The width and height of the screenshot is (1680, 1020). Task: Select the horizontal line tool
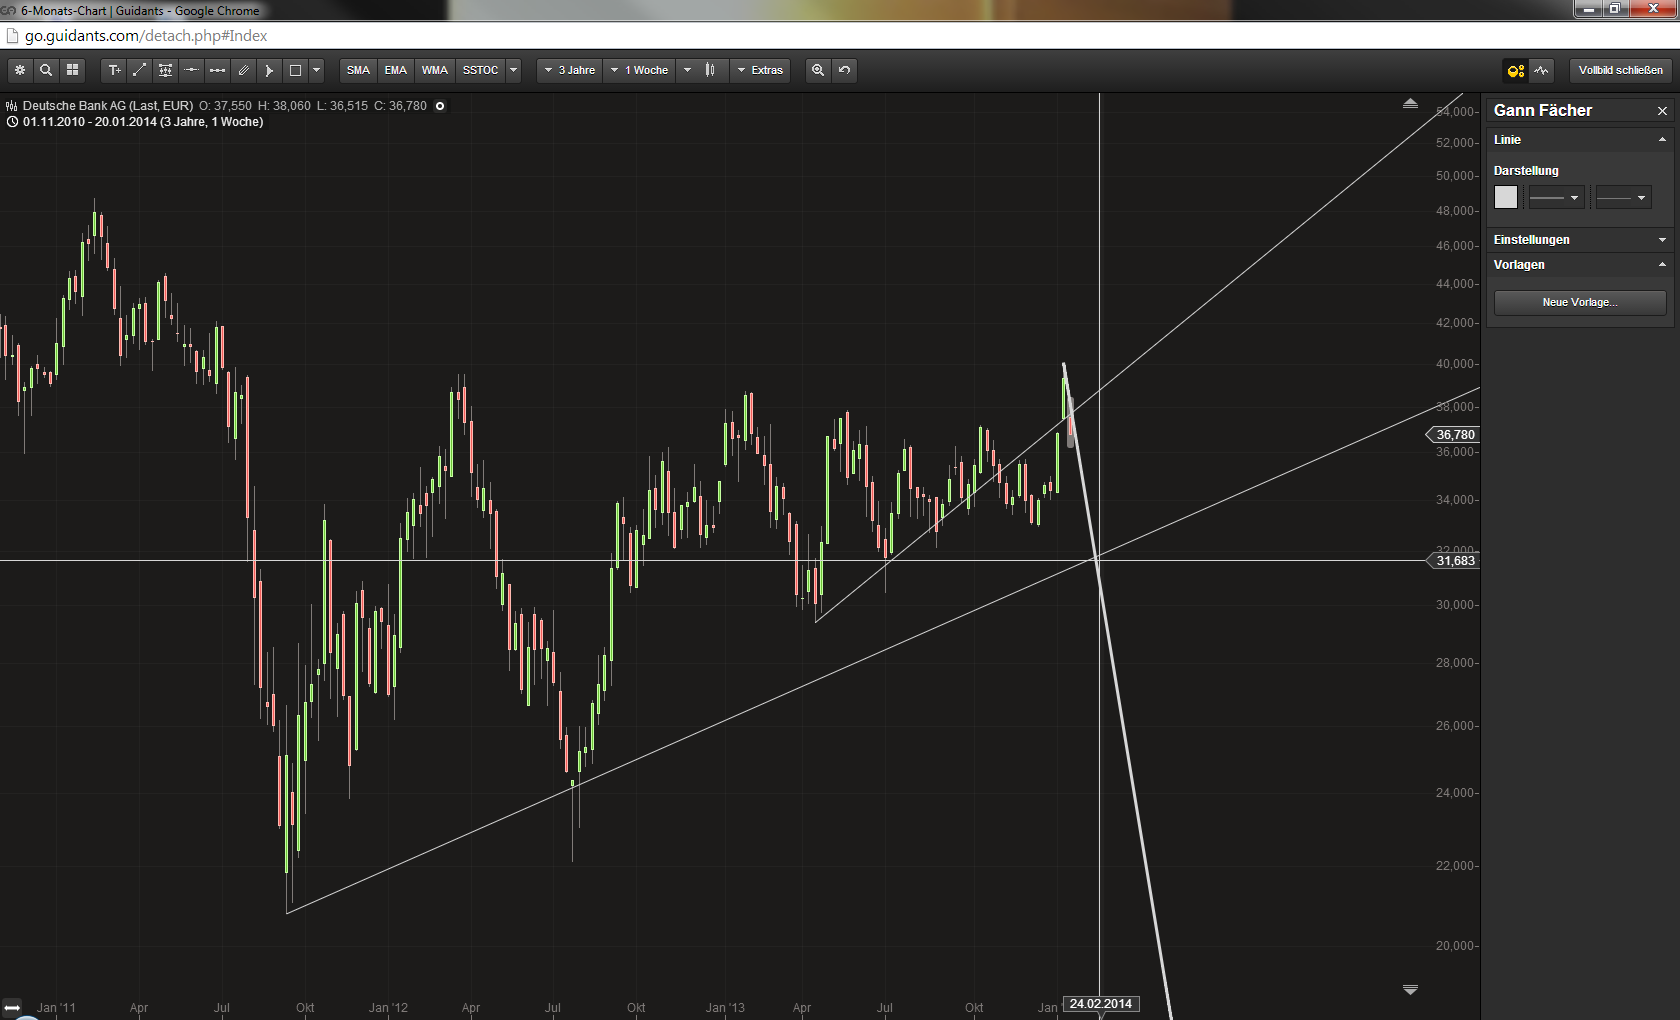click(x=191, y=70)
